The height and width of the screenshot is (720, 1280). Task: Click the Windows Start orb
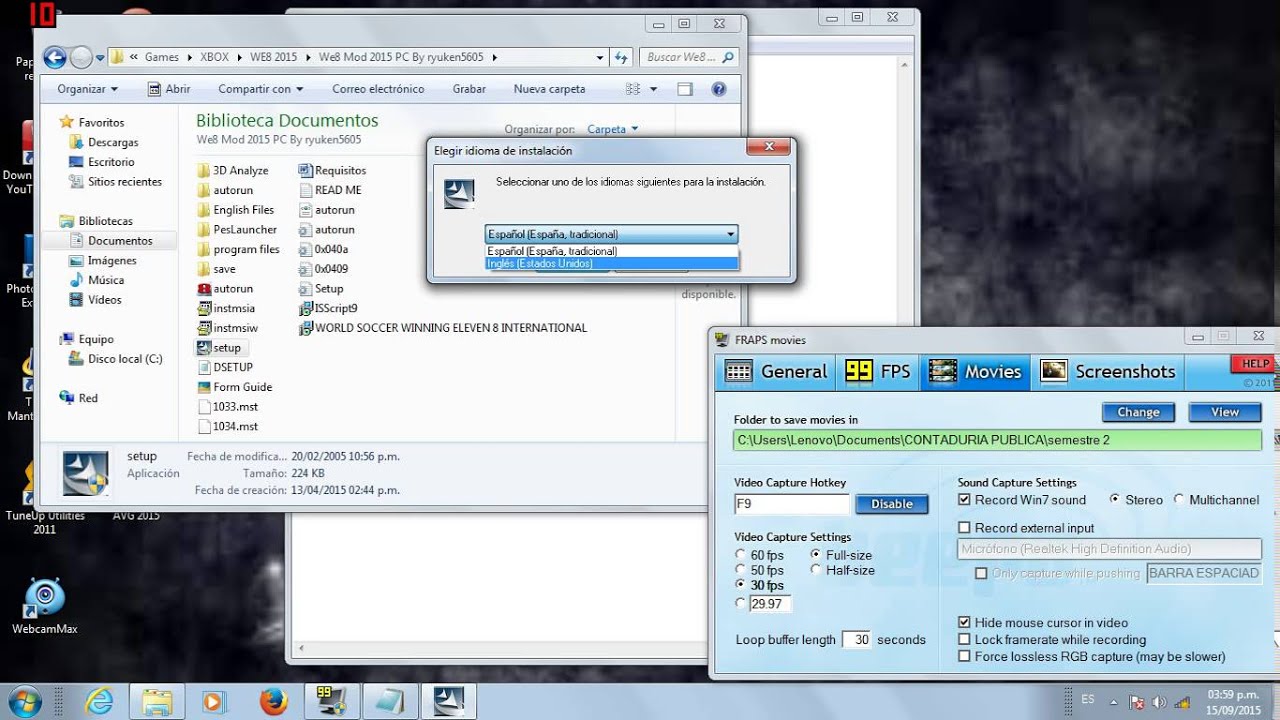24,700
